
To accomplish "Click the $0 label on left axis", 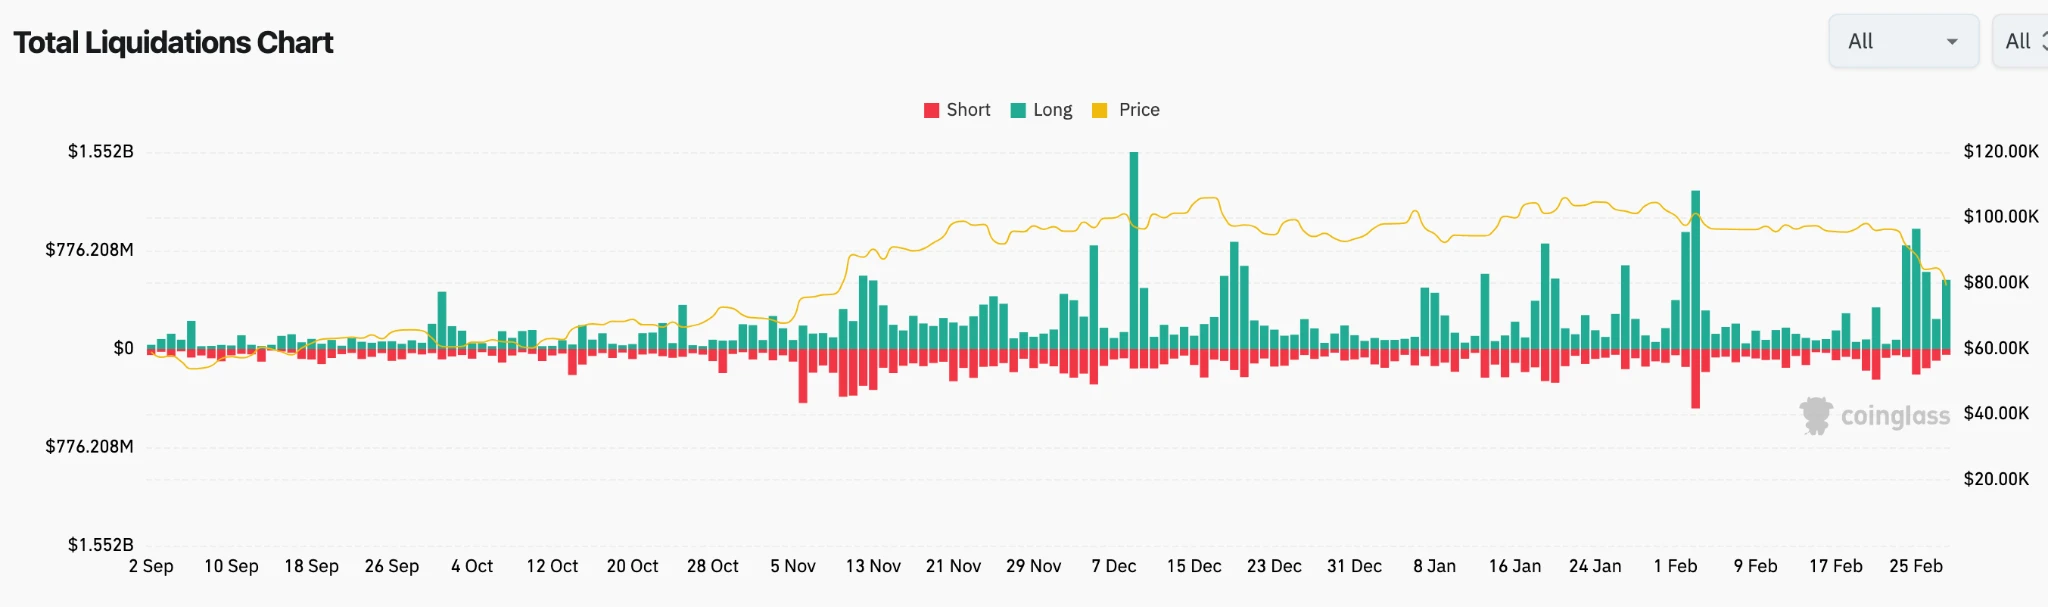I will click(x=123, y=348).
